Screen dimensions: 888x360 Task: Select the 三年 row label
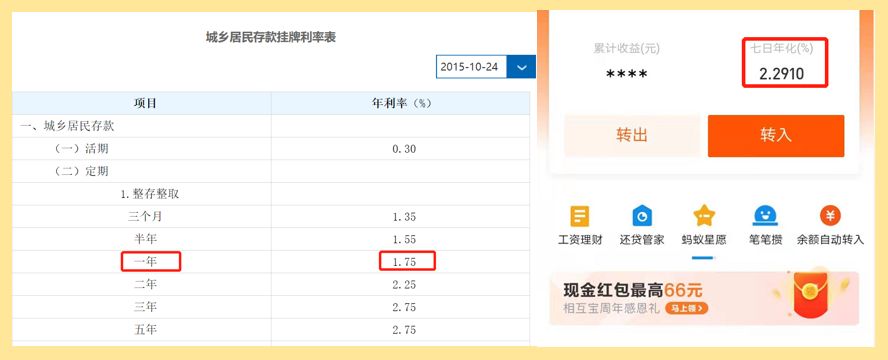click(146, 307)
